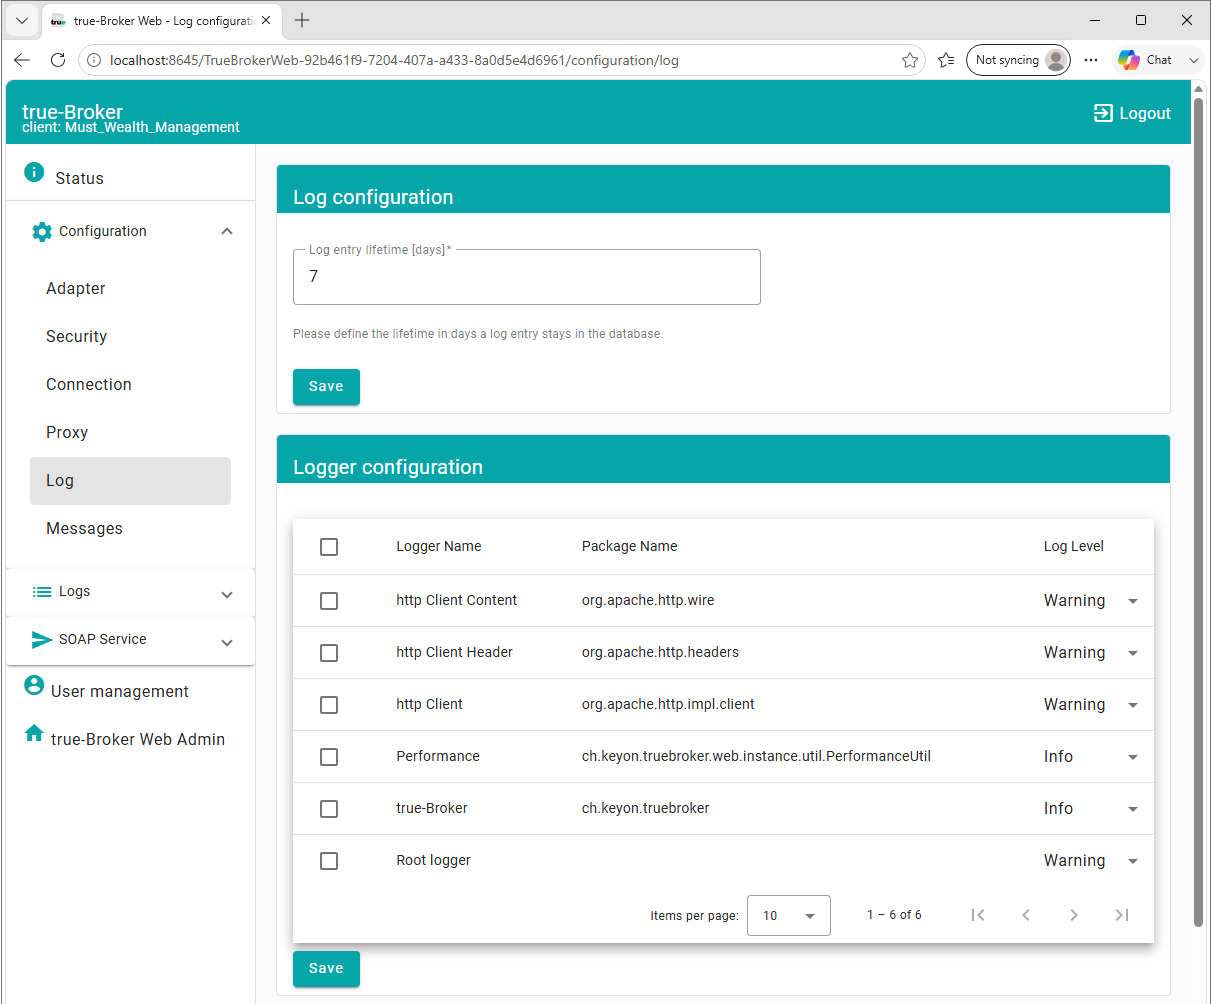The width and height of the screenshot is (1212, 1004).
Task: Open the Status page
Action: pyautogui.click(x=79, y=178)
